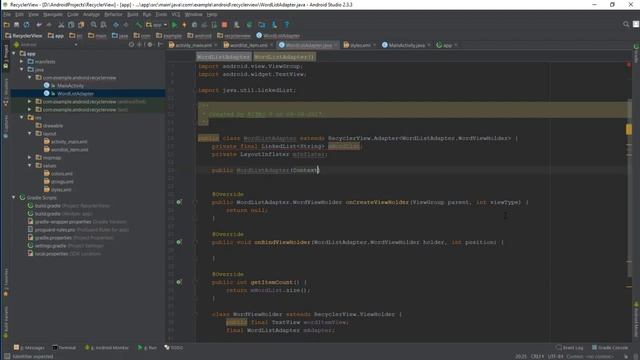Click the Undo toolbar arrow
The height and width of the screenshot is (360, 640).
pos(39,25)
